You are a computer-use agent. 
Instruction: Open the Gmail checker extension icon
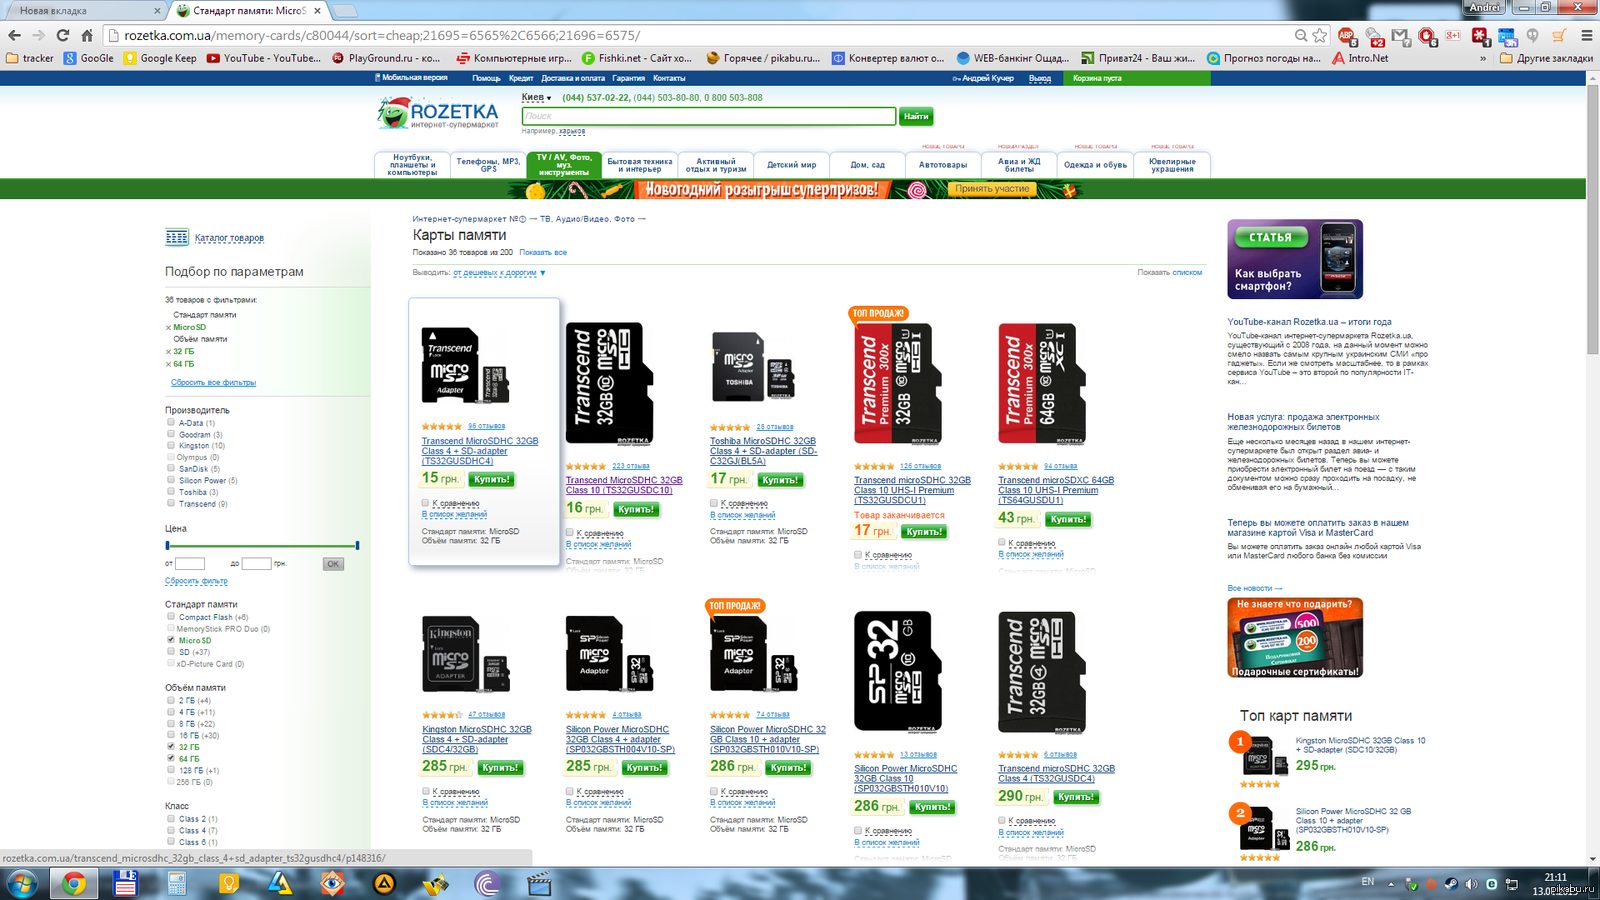pyautogui.click(x=1401, y=35)
